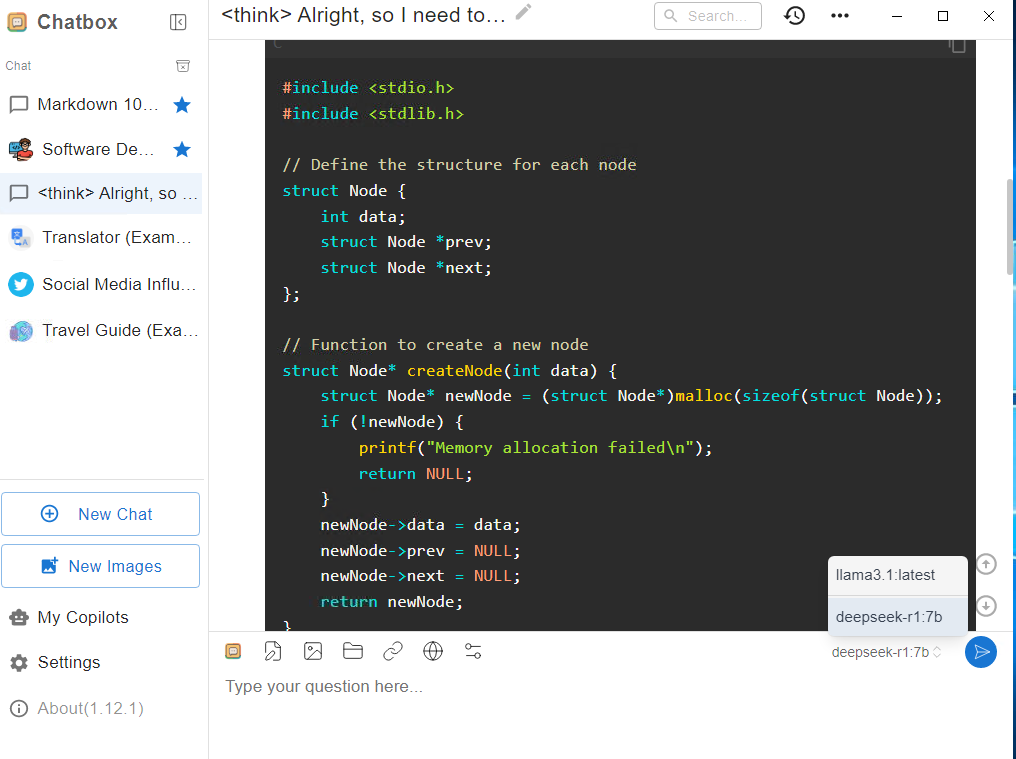Jump down using the circled down arrow
The width and height of the screenshot is (1016, 759).
click(986, 606)
